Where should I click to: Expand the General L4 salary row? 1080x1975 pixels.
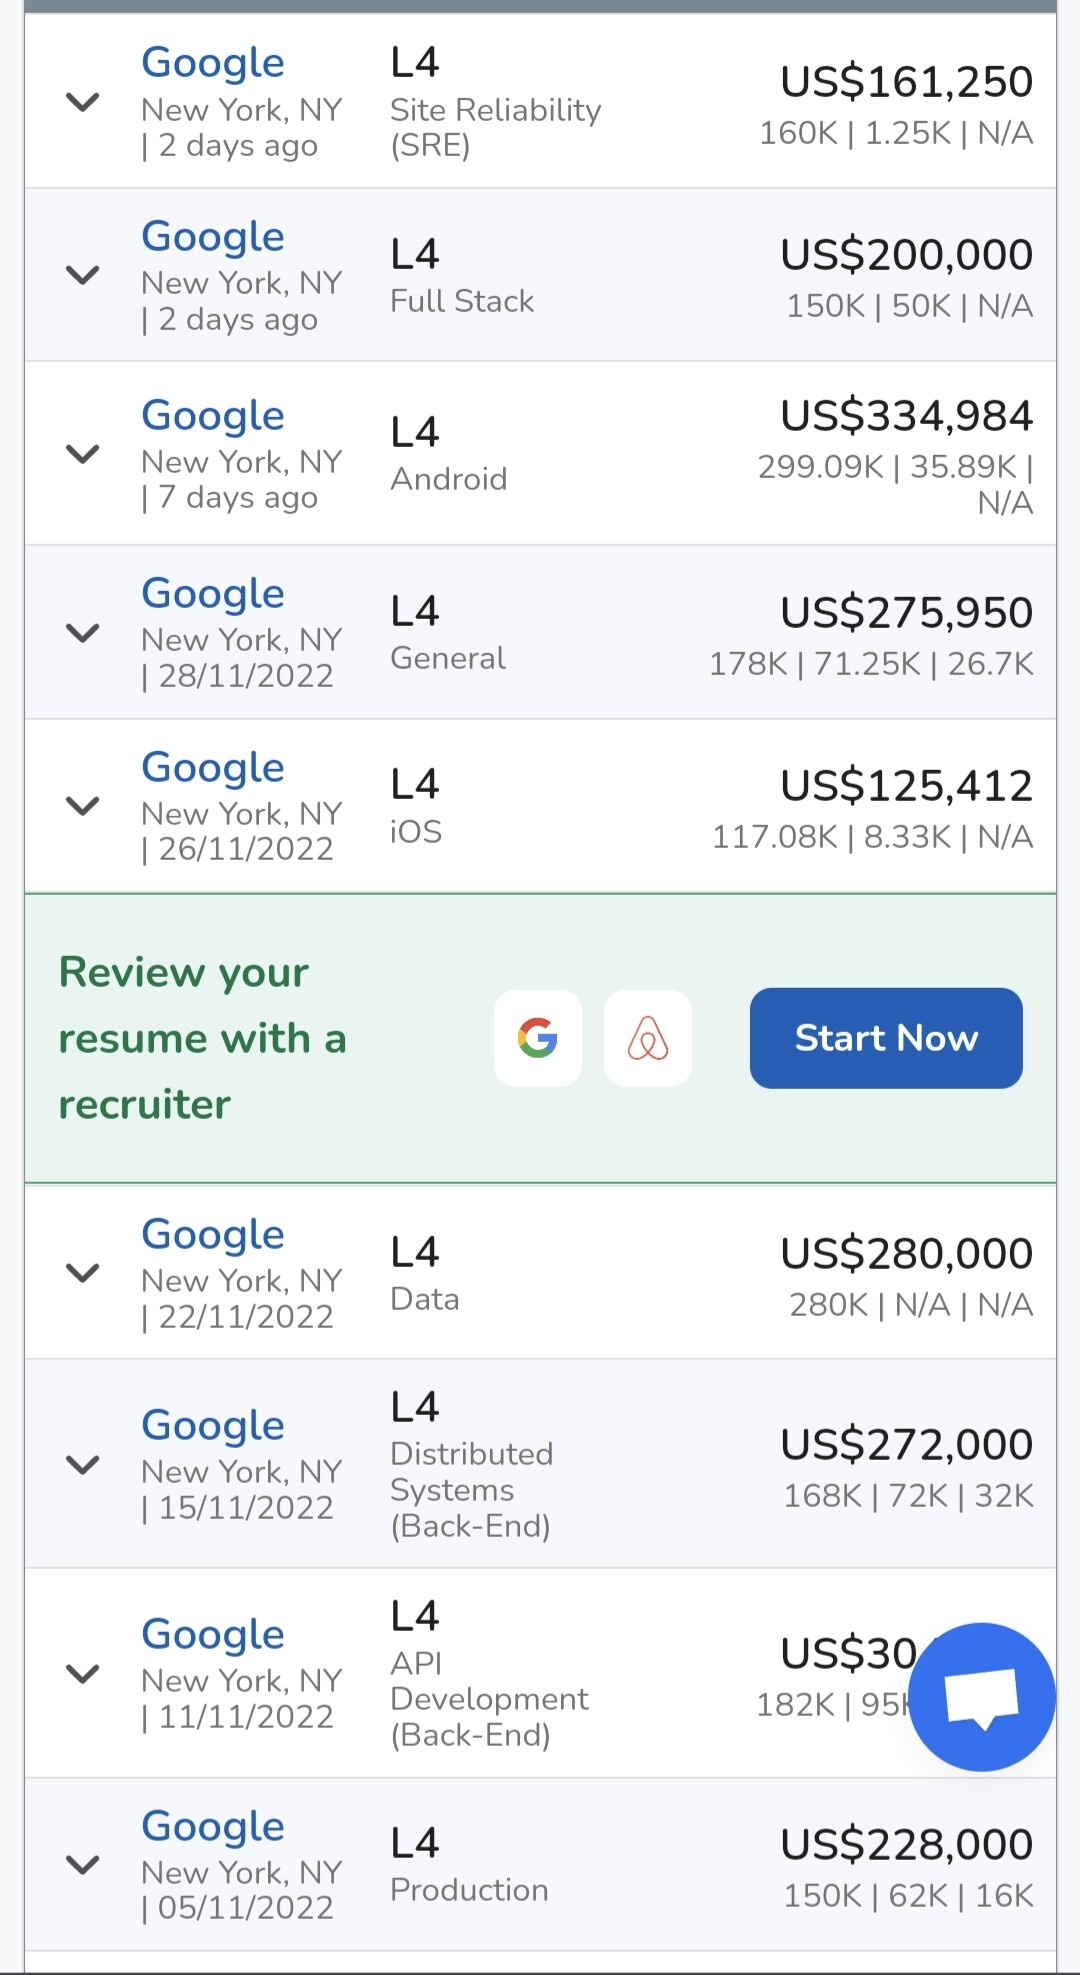pyautogui.click(x=82, y=632)
